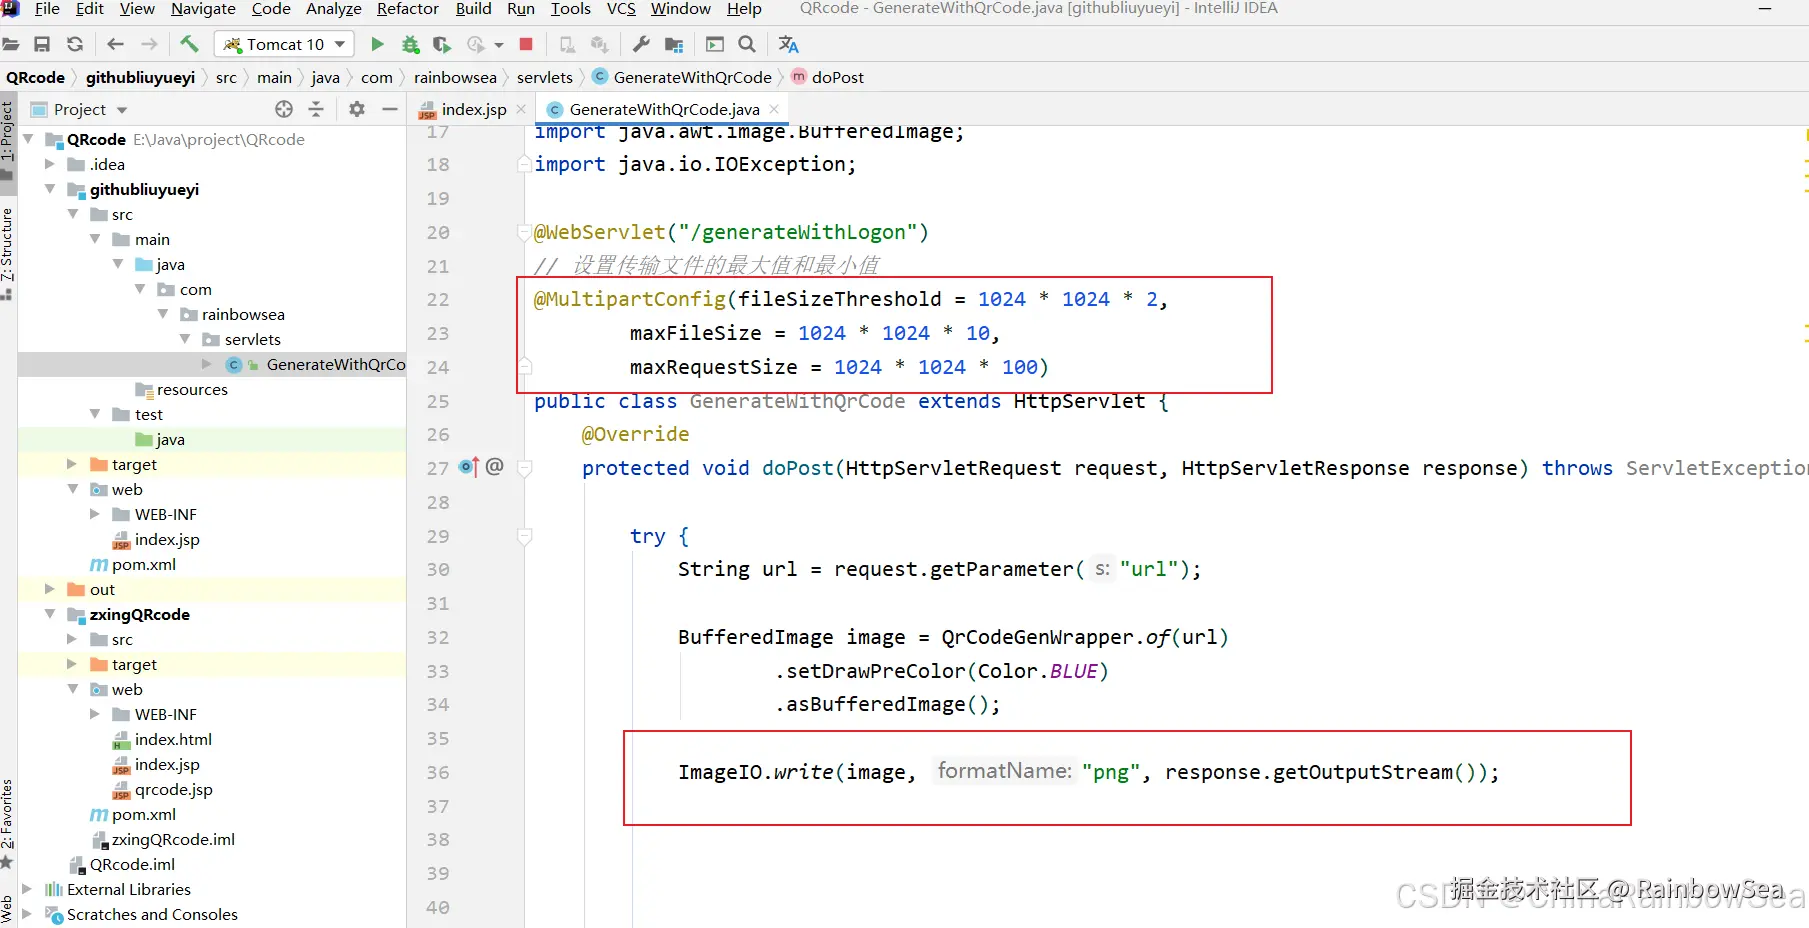Image resolution: width=1809 pixels, height=928 pixels.
Task: Open the Project view type dropdown
Action: click(122, 110)
